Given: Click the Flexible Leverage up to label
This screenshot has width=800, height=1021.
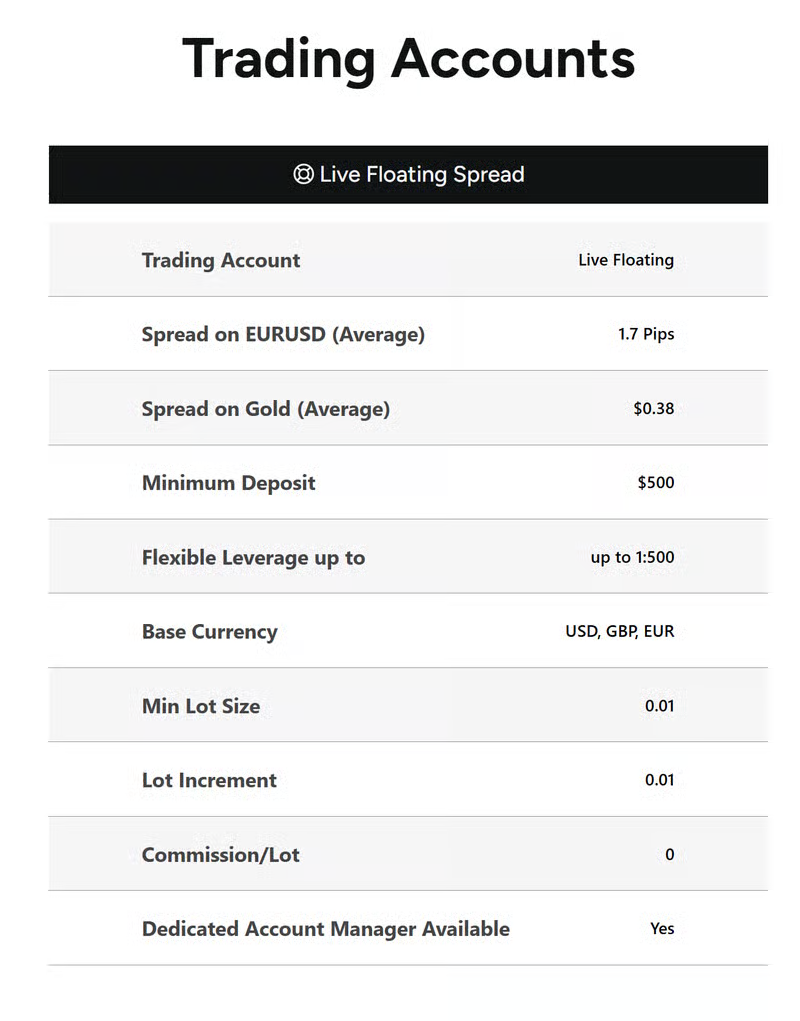Looking at the screenshot, I should (253, 557).
